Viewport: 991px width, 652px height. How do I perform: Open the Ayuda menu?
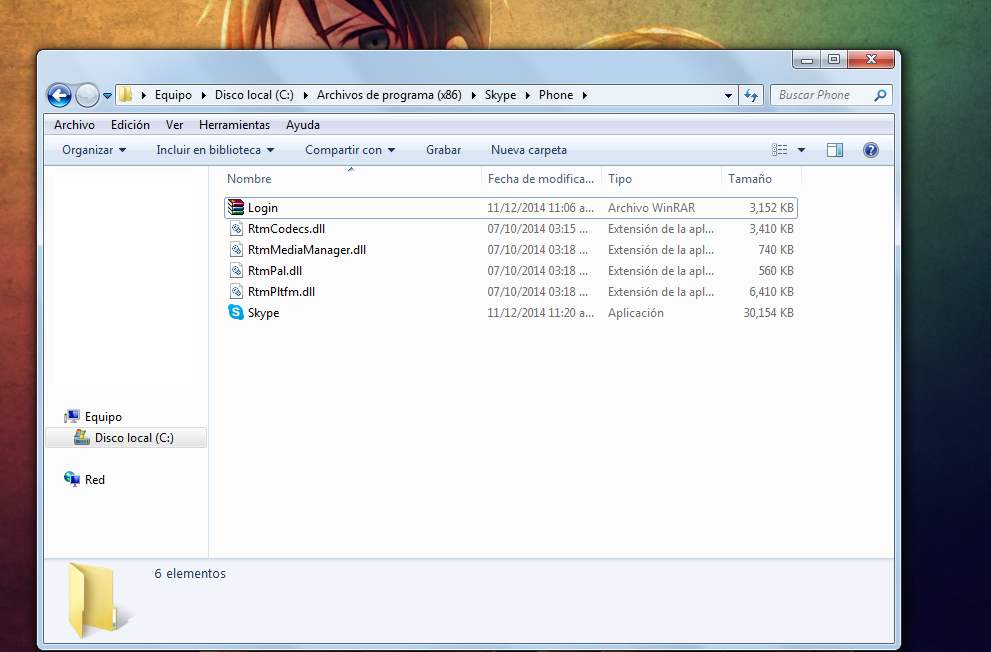303,124
